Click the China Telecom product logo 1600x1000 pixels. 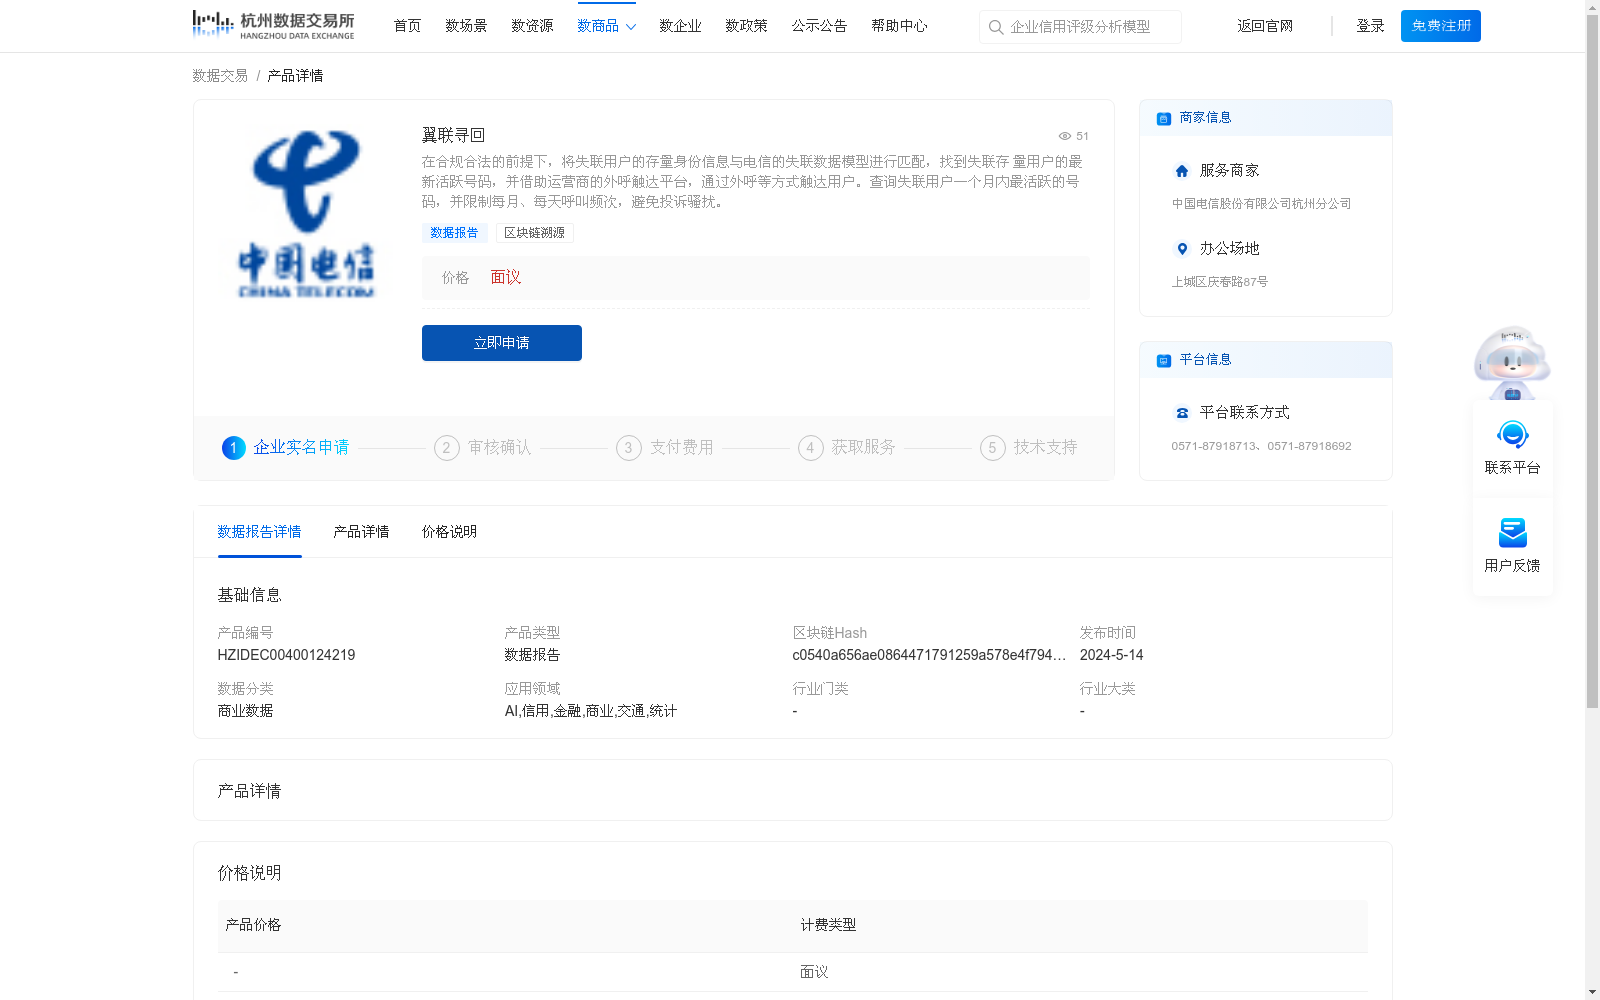306,214
